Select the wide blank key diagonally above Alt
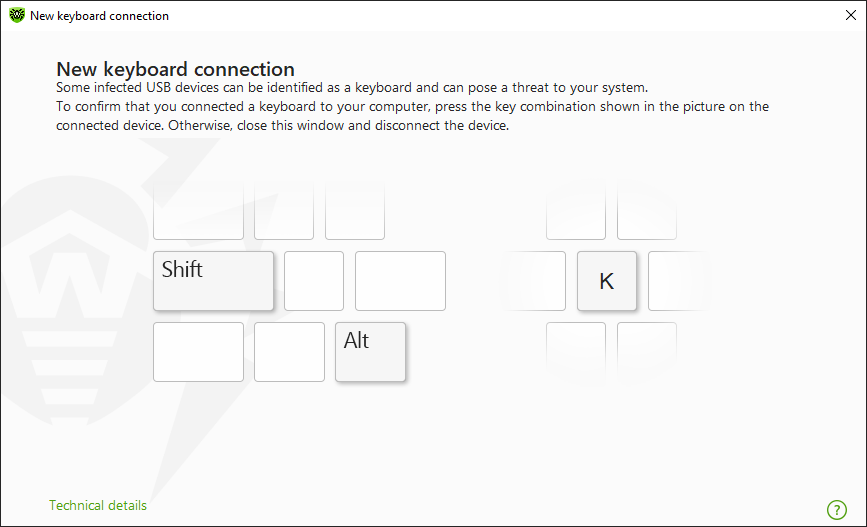867x527 pixels. (400, 281)
